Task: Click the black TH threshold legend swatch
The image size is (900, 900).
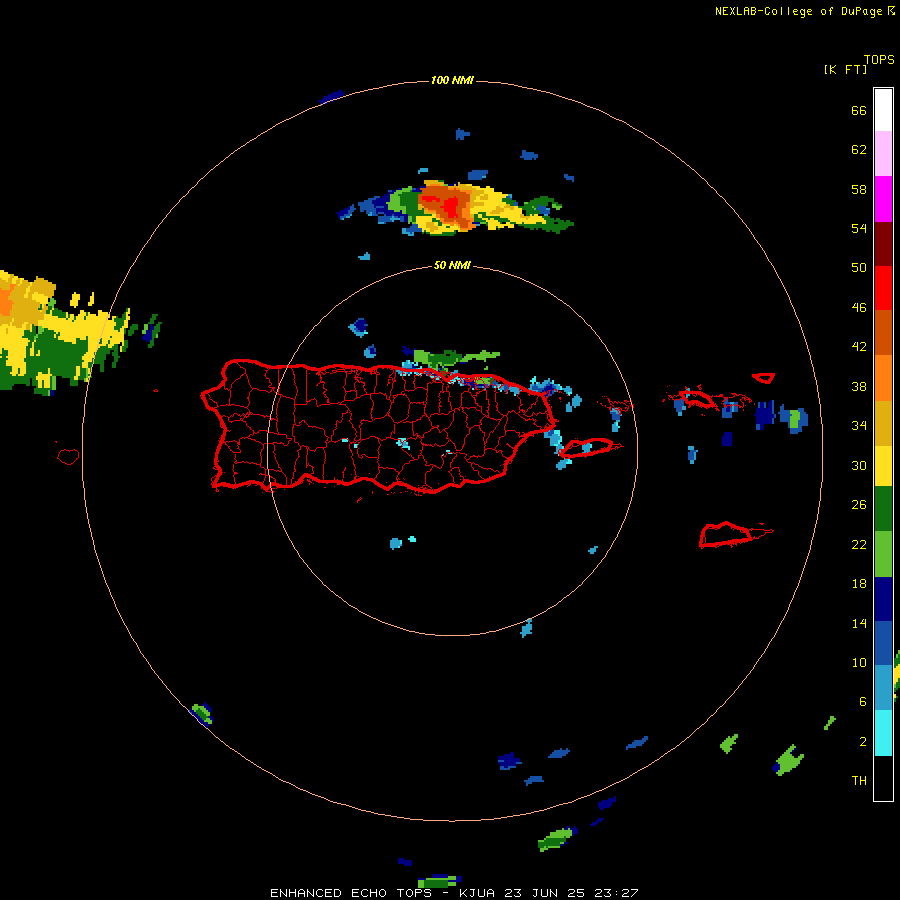Action: tap(883, 778)
